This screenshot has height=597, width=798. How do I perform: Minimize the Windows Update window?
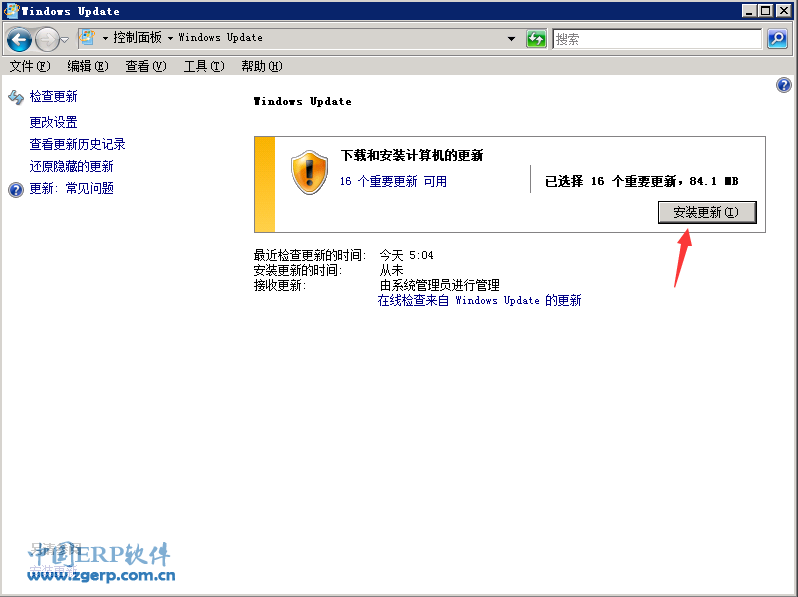tap(749, 10)
